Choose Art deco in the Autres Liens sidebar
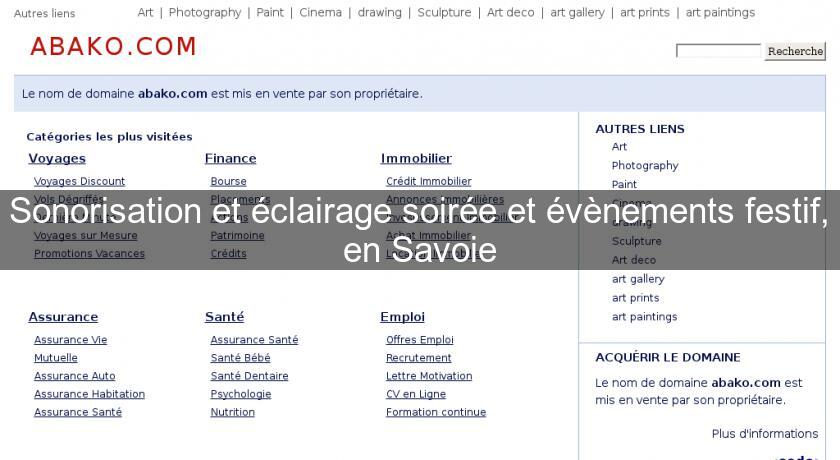The width and height of the screenshot is (840, 460). 634,260
